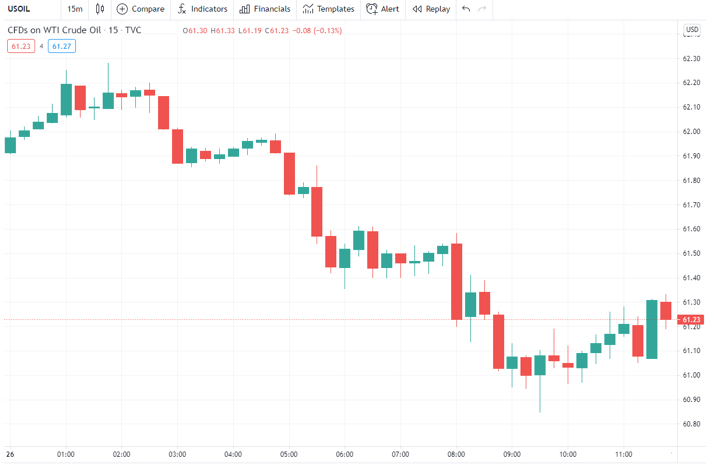Viewport: 714px width, 470px height.
Task: Click the 26 date label on time axis
Action: click(10, 454)
